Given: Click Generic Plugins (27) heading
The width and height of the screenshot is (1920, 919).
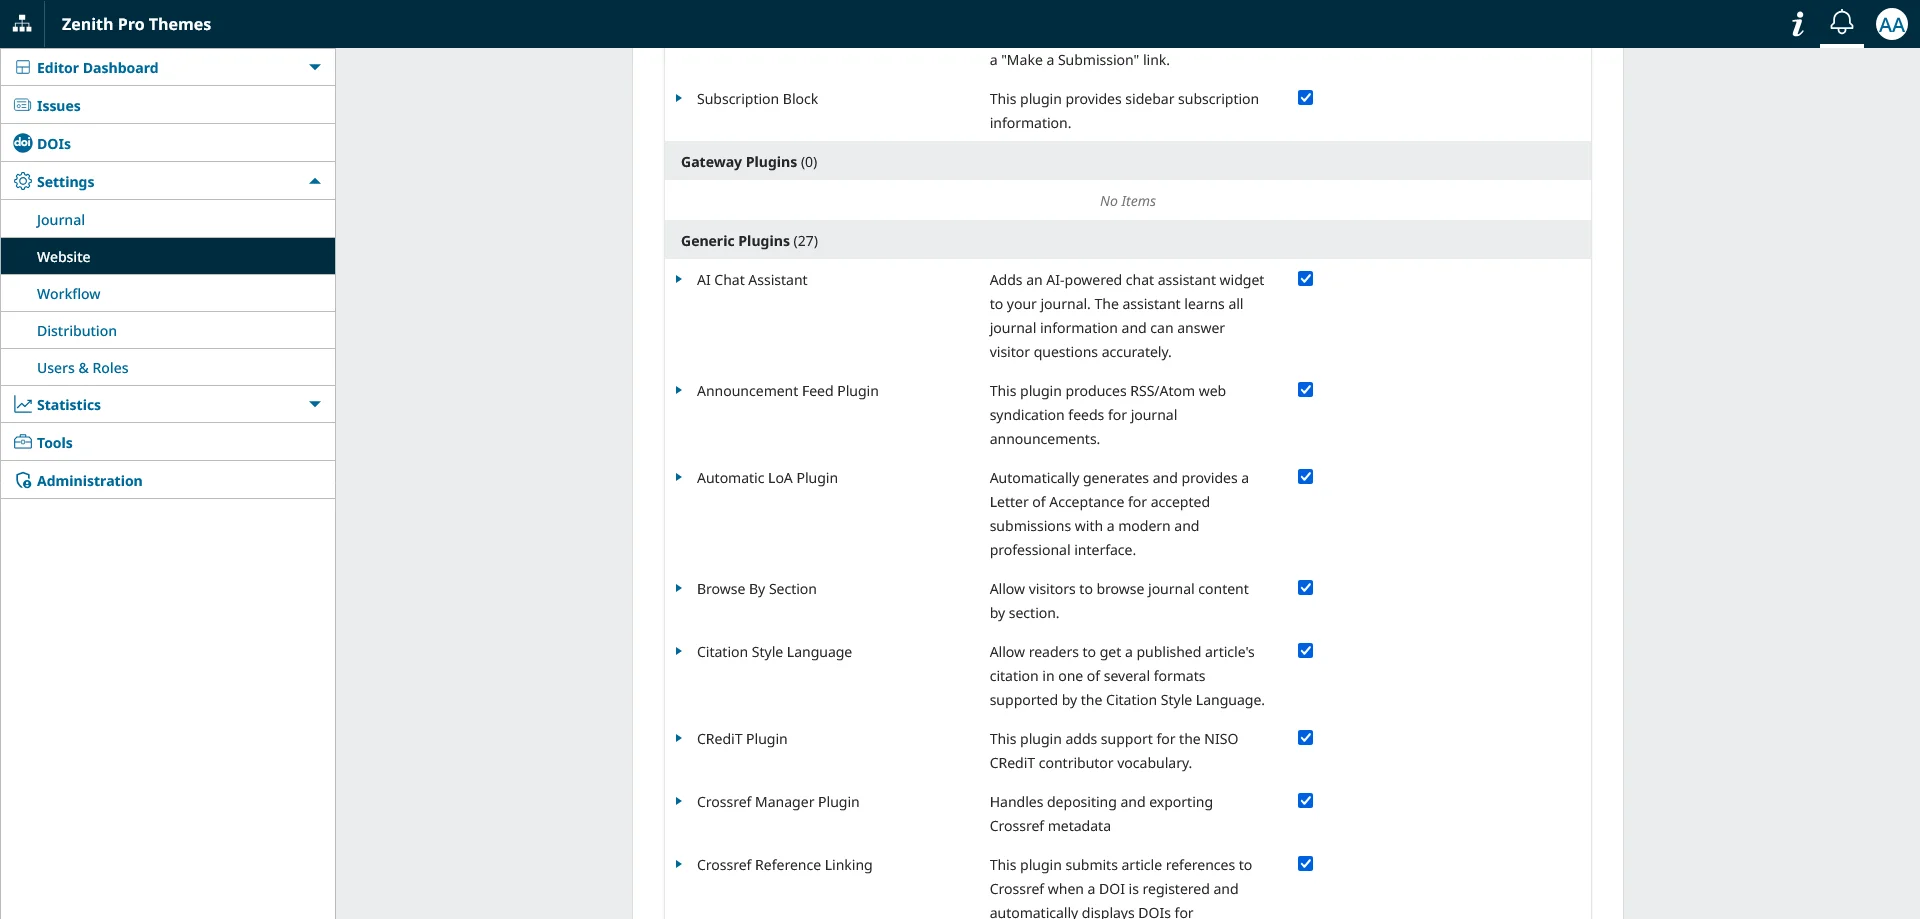Looking at the screenshot, I should [749, 240].
